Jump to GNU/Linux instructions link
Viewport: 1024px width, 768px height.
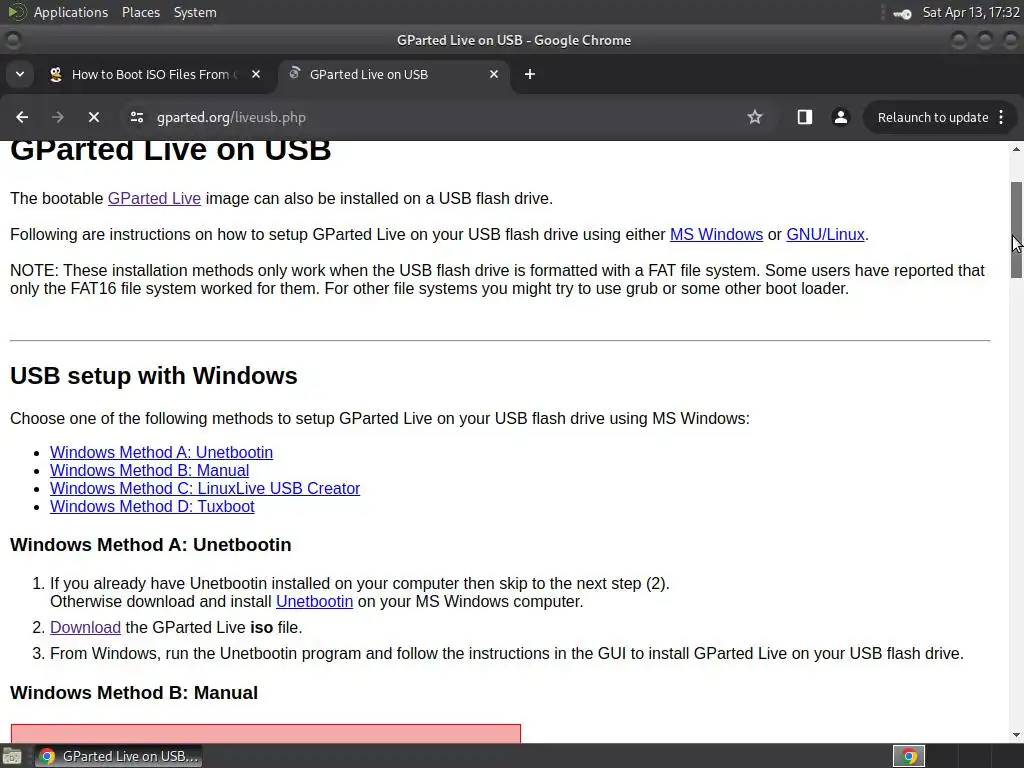(x=825, y=234)
